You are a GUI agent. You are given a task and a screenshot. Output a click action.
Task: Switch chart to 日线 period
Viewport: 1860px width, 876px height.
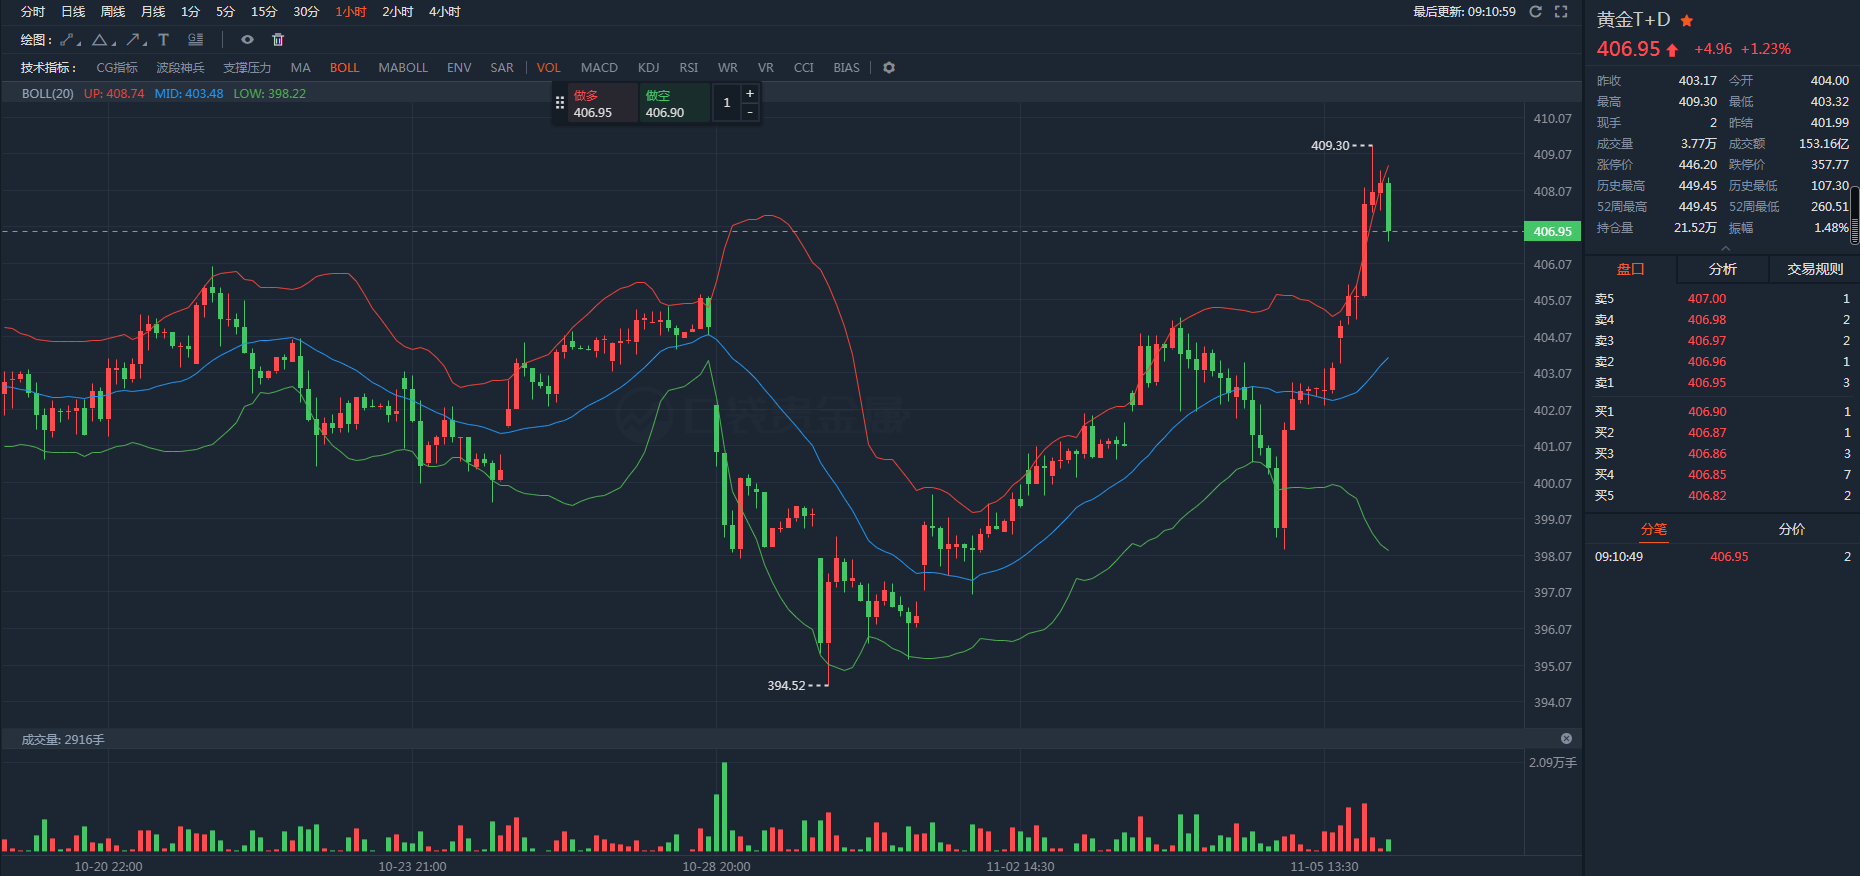click(73, 12)
